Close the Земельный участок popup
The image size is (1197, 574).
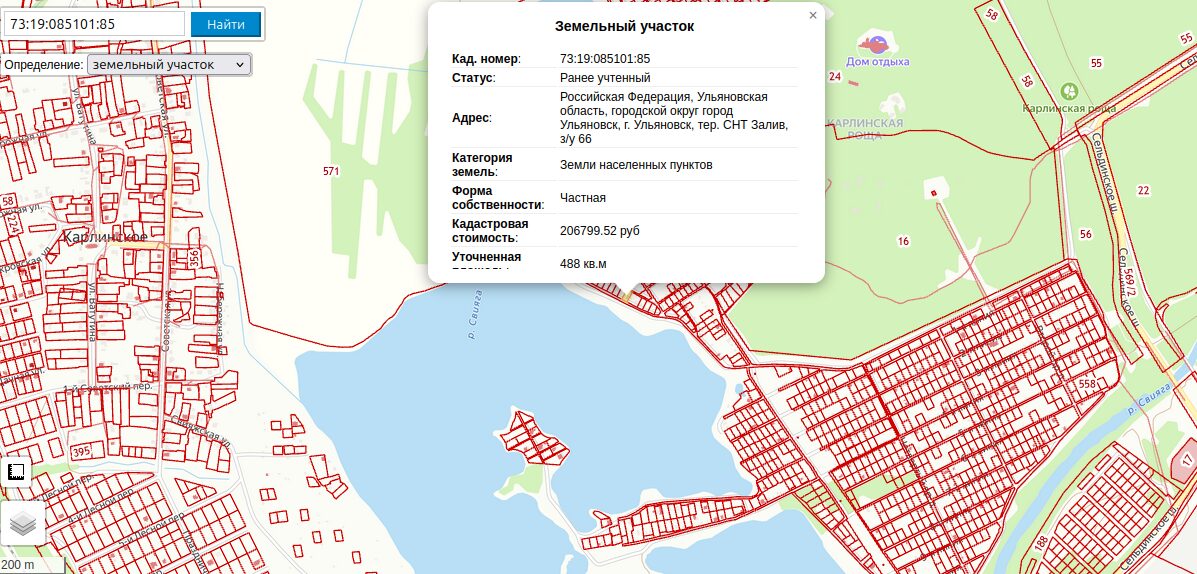click(x=813, y=15)
